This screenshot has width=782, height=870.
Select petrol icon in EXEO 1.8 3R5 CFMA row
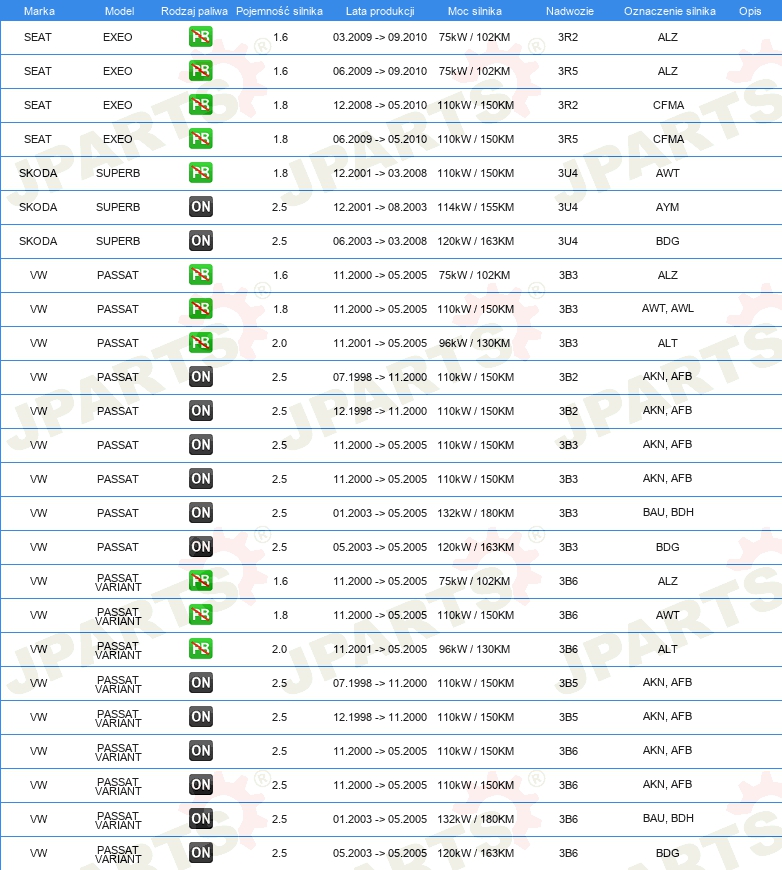[x=200, y=139]
